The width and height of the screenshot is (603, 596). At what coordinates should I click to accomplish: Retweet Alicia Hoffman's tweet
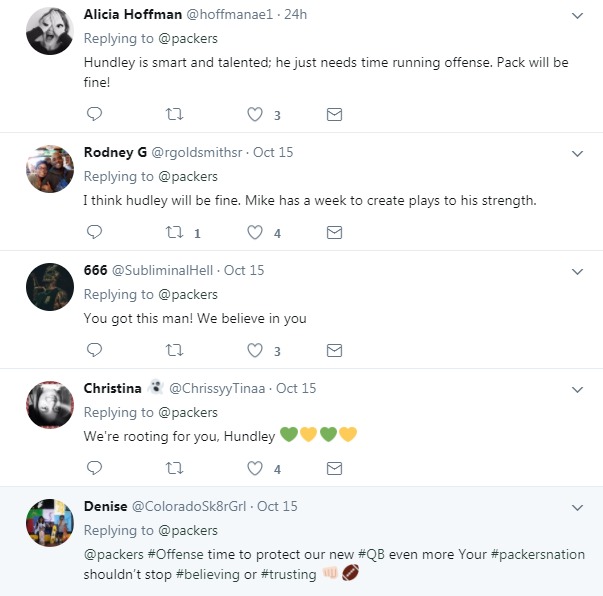coord(175,114)
